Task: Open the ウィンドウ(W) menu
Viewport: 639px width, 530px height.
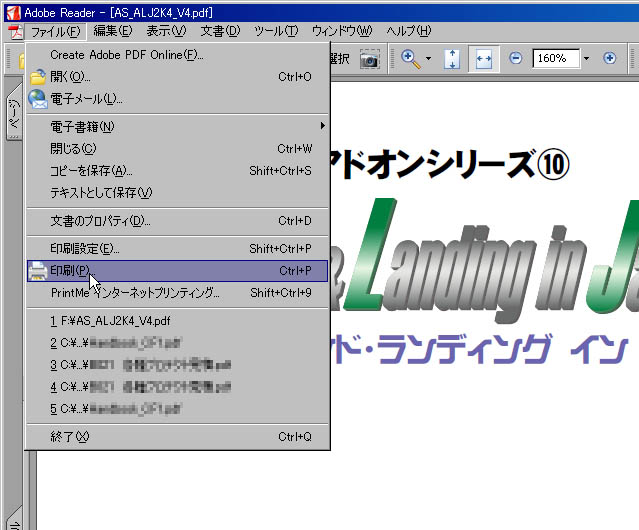Action: point(342,31)
